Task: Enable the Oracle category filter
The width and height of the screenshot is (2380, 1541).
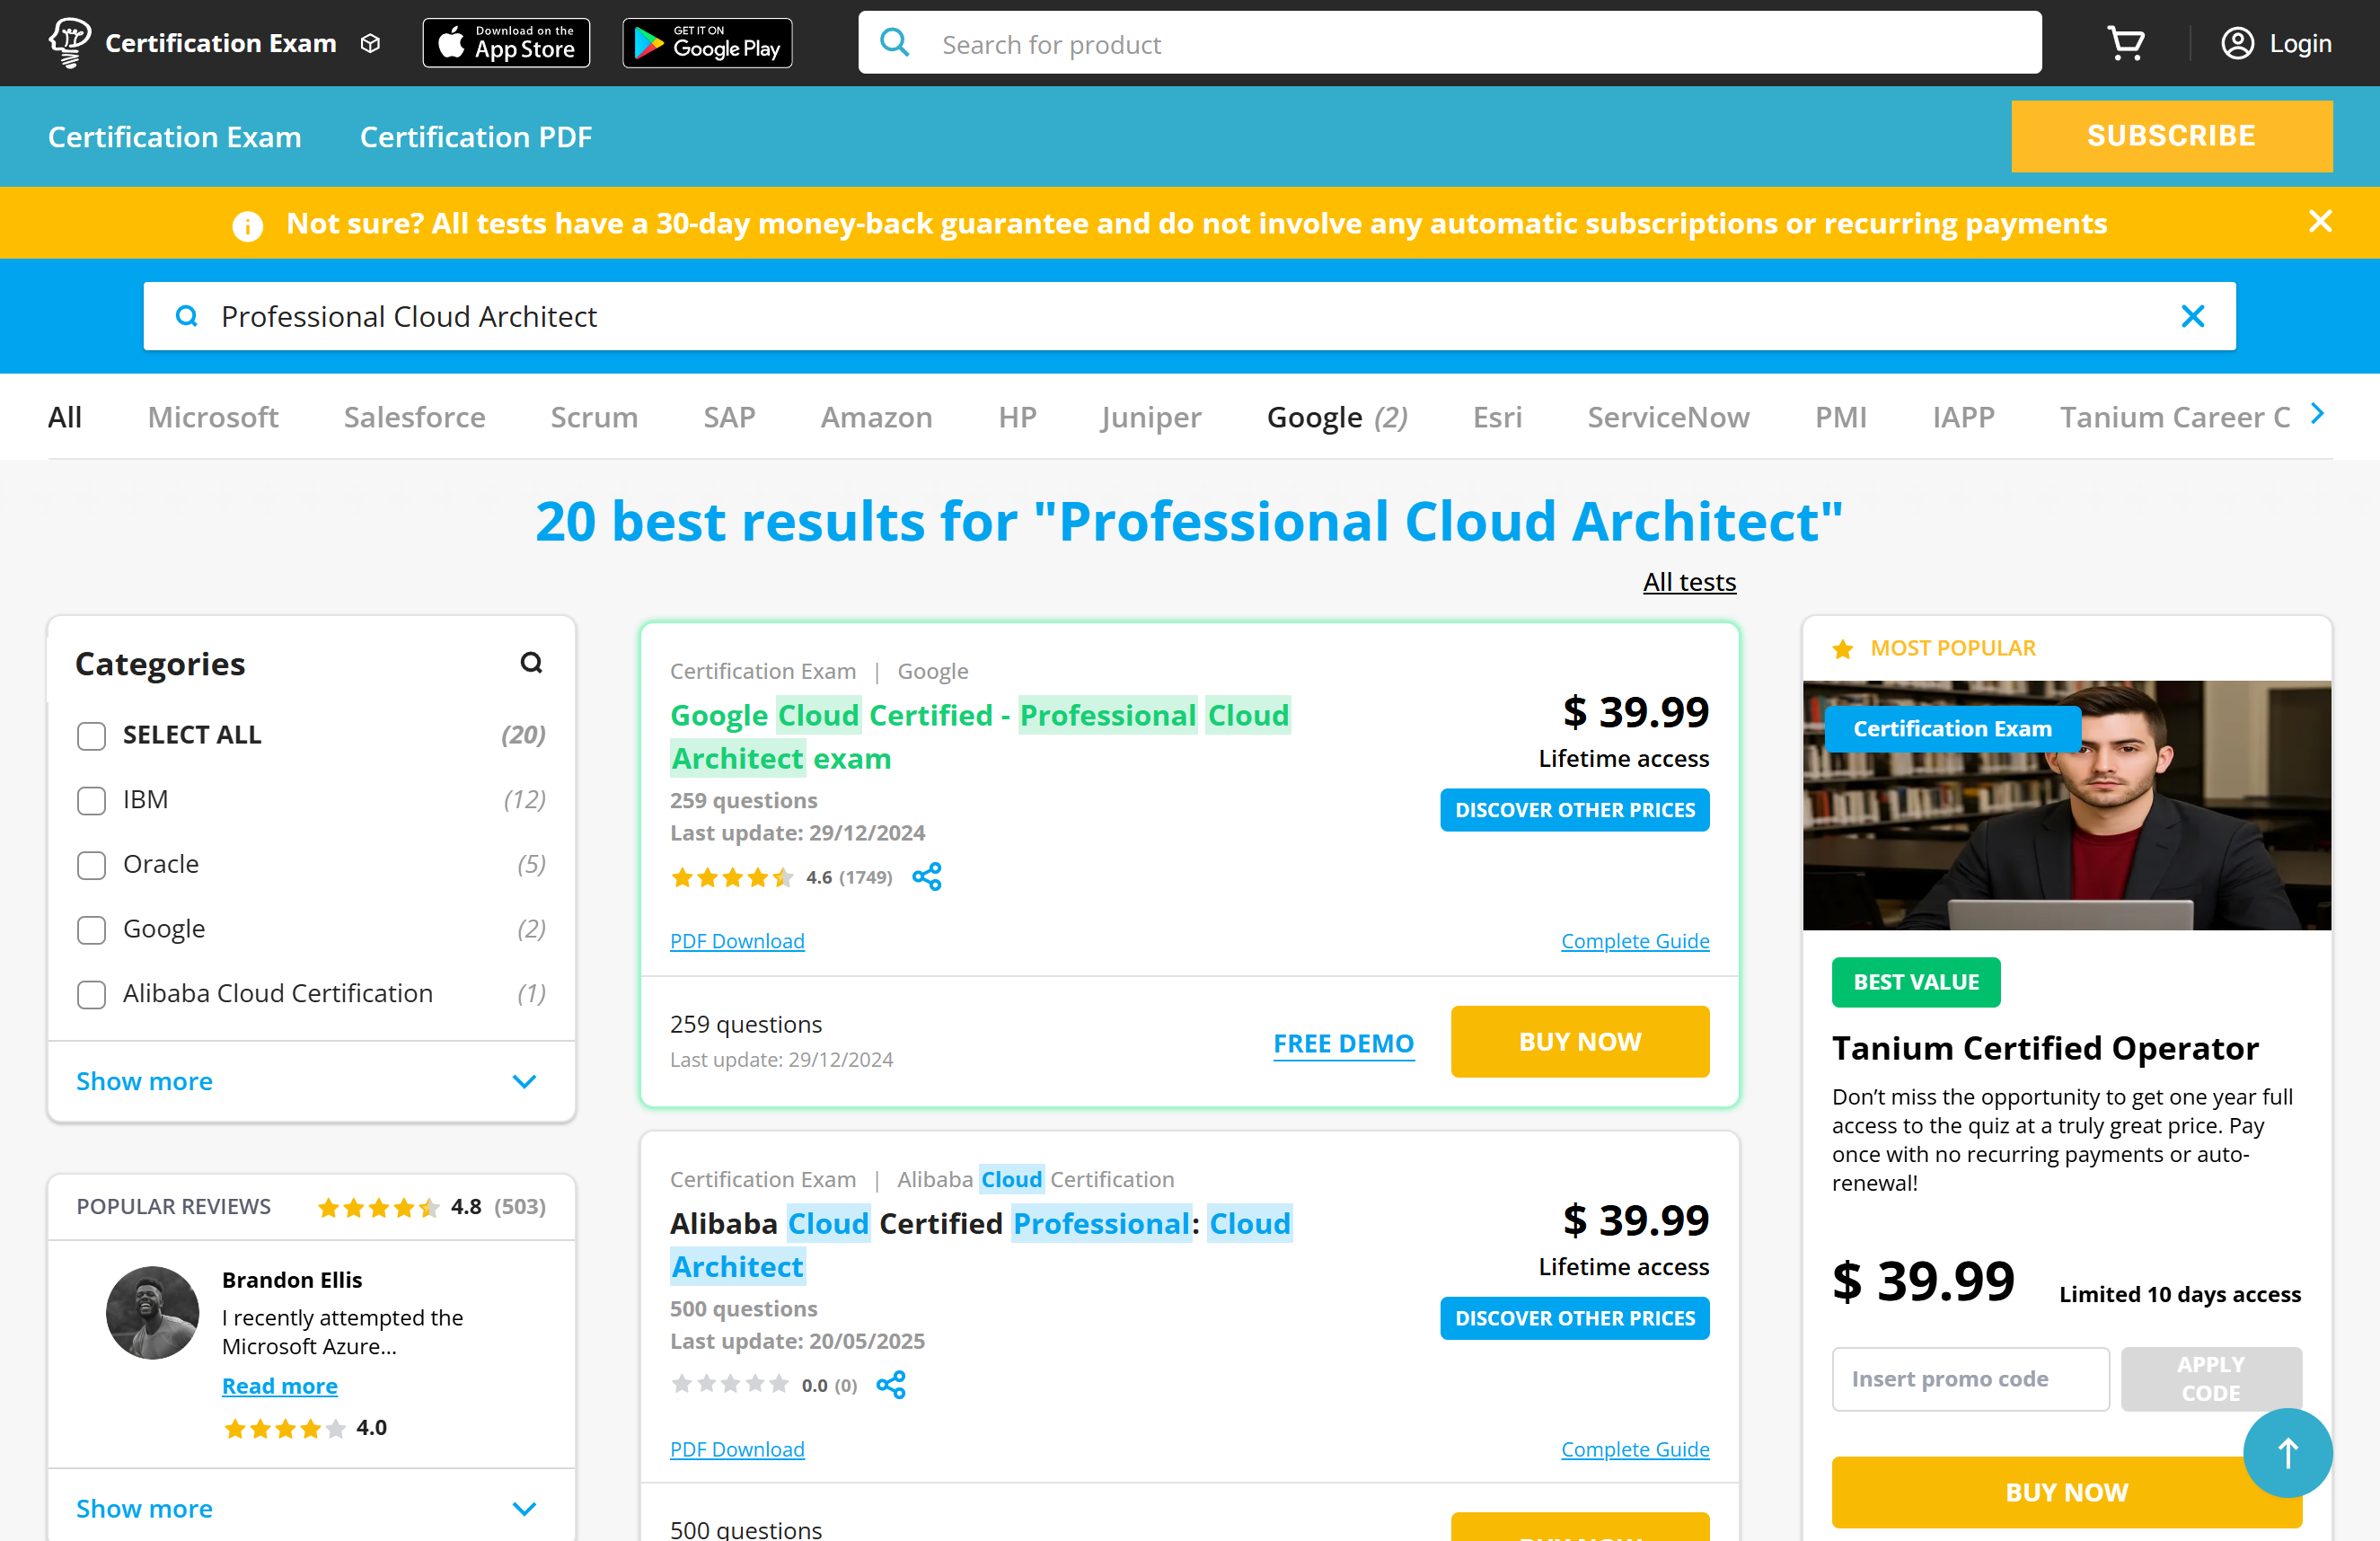Action: (x=92, y=865)
